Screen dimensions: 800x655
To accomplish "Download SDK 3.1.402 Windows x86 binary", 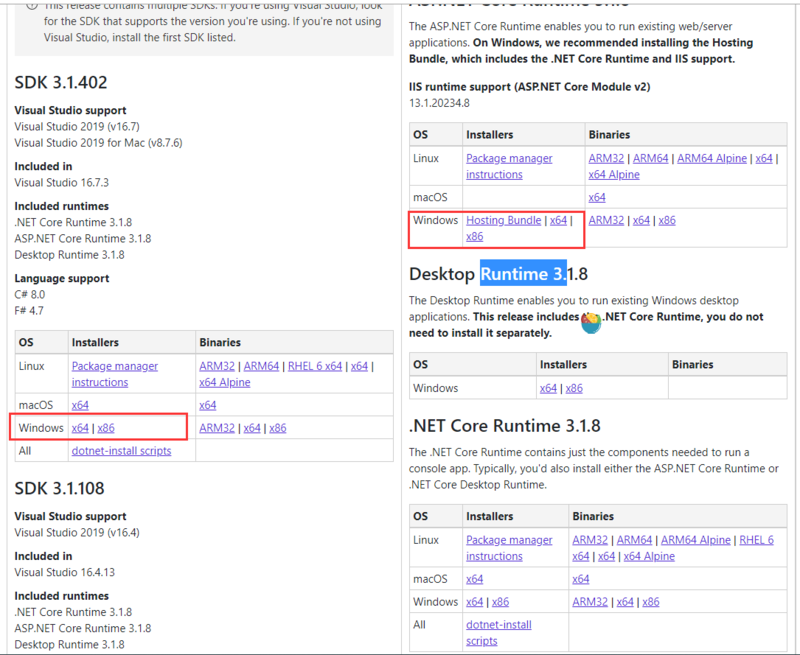I will 278,429.
